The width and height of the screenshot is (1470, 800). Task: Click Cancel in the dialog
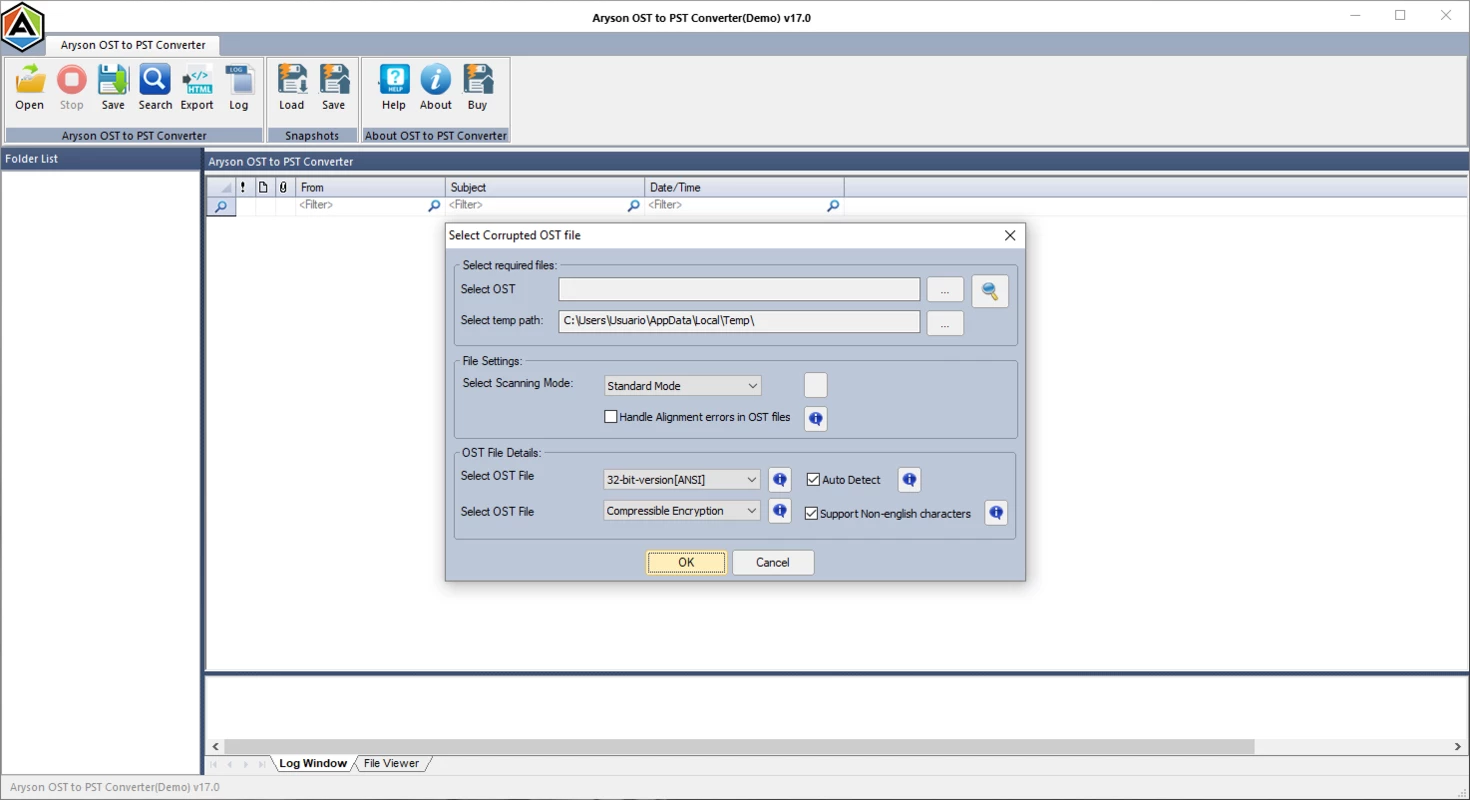pos(773,563)
